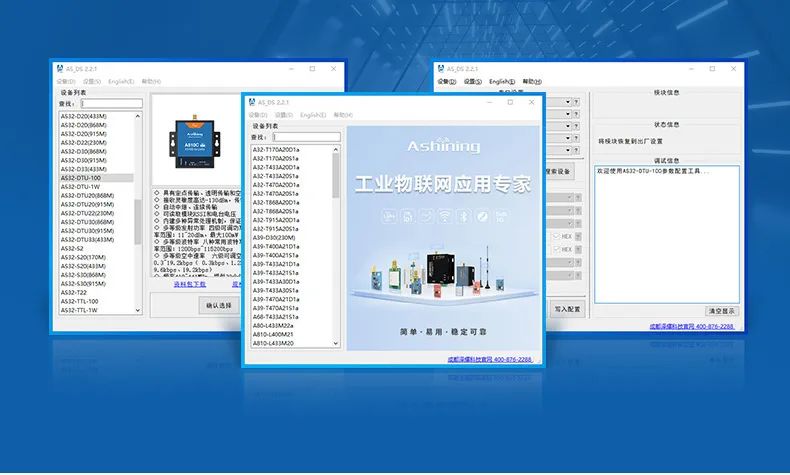Screen dimensions: 790x475
Task: Click the 调试信息 debug text area in the right window
Action: [x=667, y=234]
